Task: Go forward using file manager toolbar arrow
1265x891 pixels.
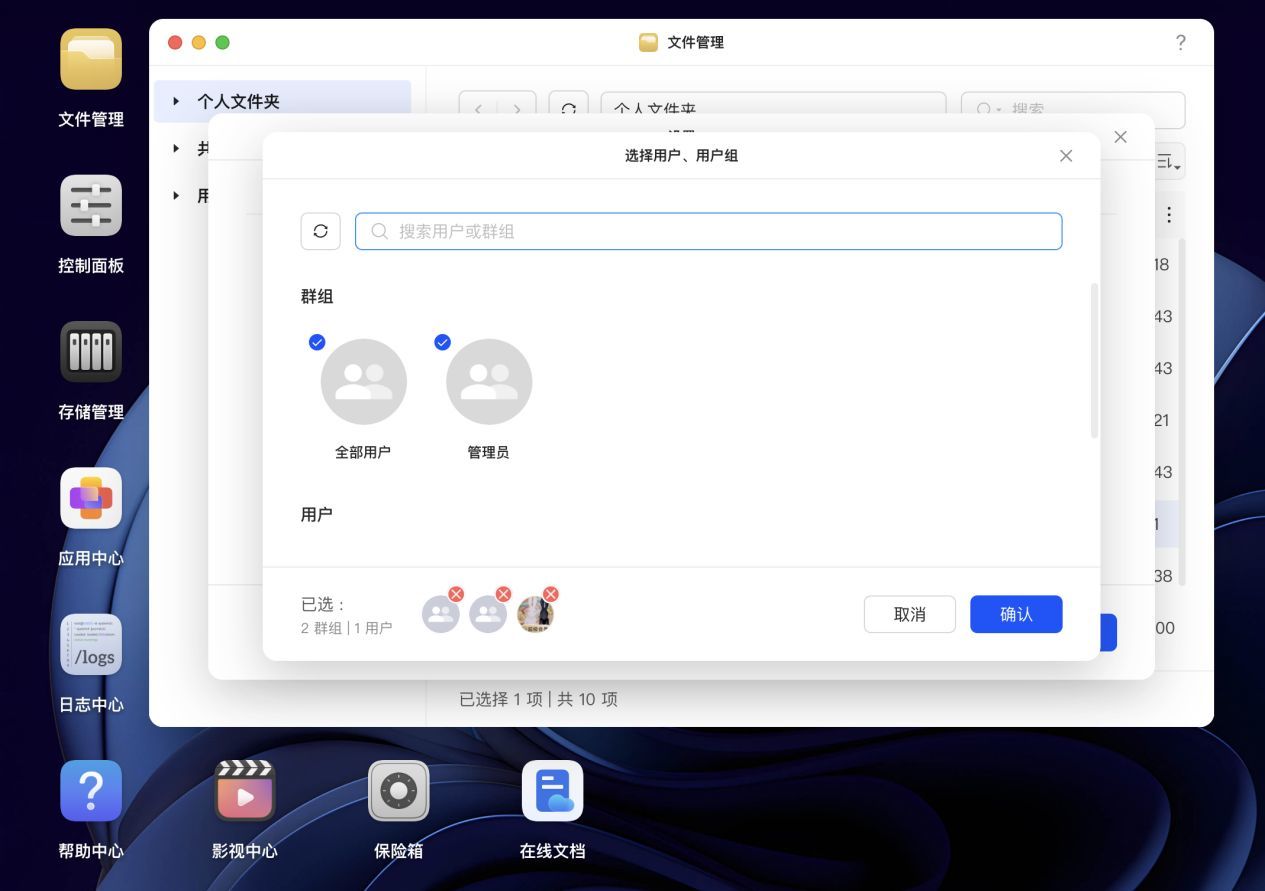Action: point(517,109)
